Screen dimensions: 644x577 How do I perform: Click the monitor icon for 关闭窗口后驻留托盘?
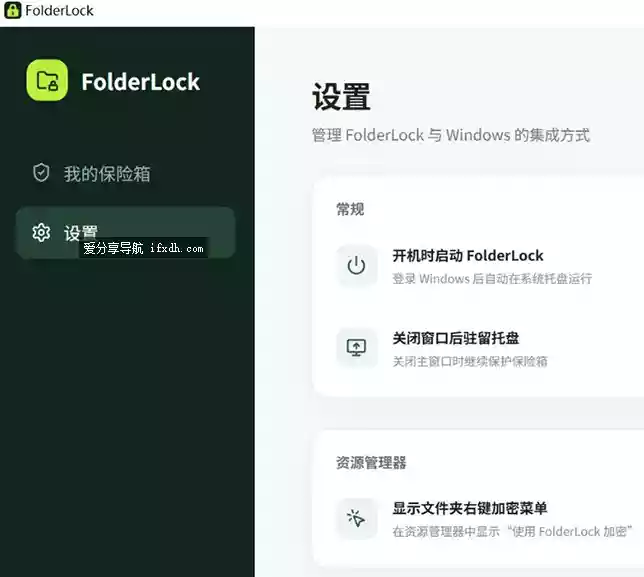point(356,348)
